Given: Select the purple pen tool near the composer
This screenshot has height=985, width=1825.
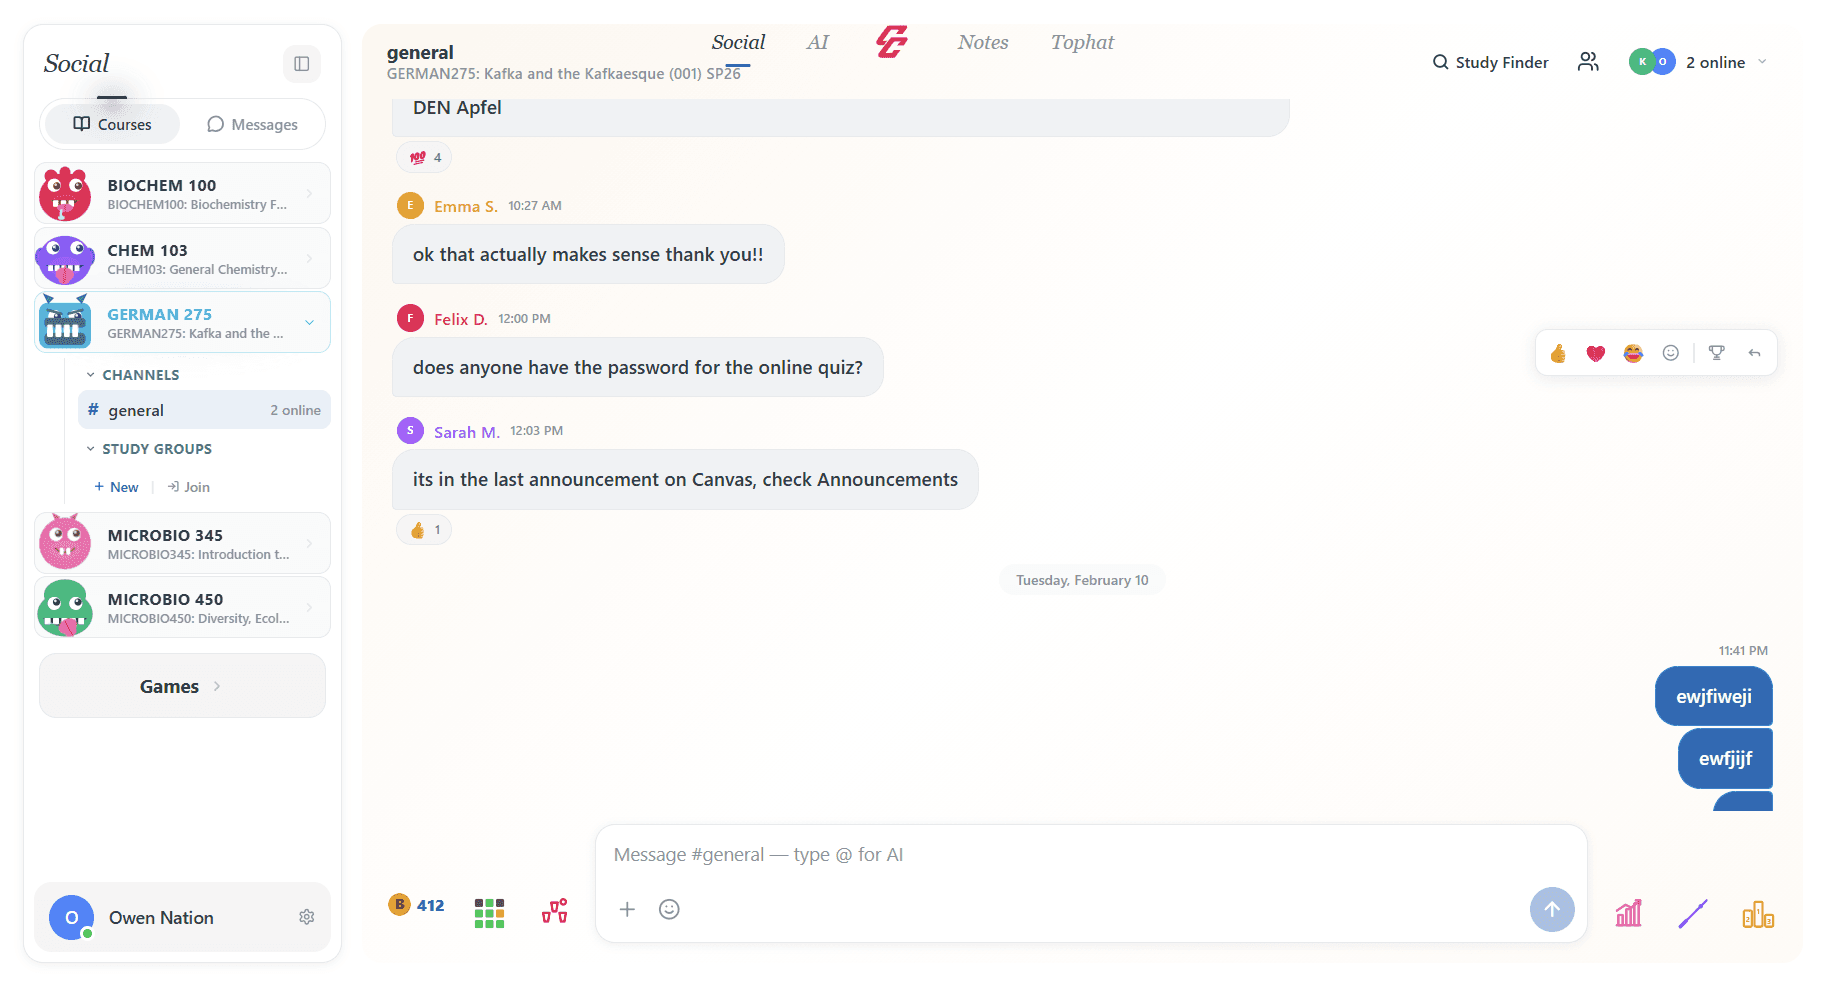Looking at the screenshot, I should click(1693, 911).
